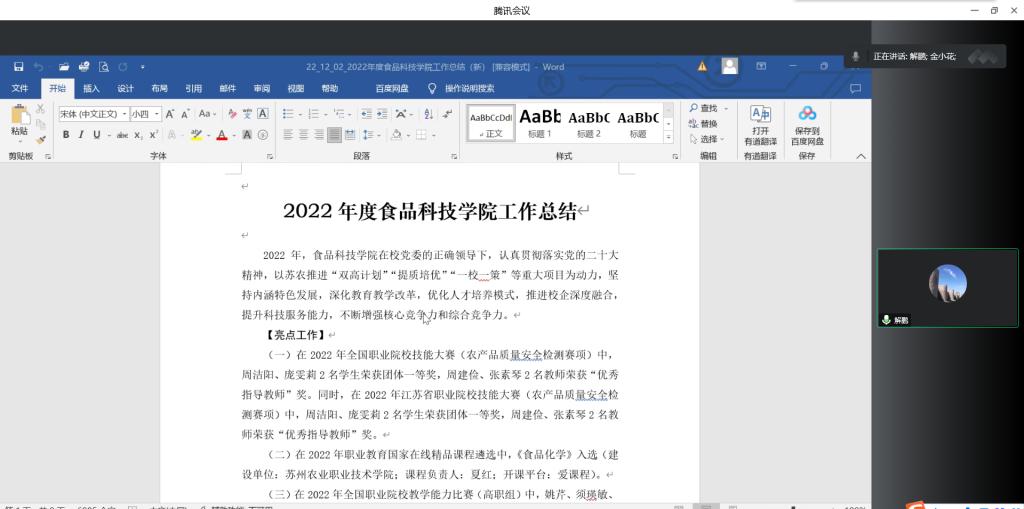Screen dimensions: 1024x509
Task: Expand the Styles gallery more arrow
Action: [667, 138]
